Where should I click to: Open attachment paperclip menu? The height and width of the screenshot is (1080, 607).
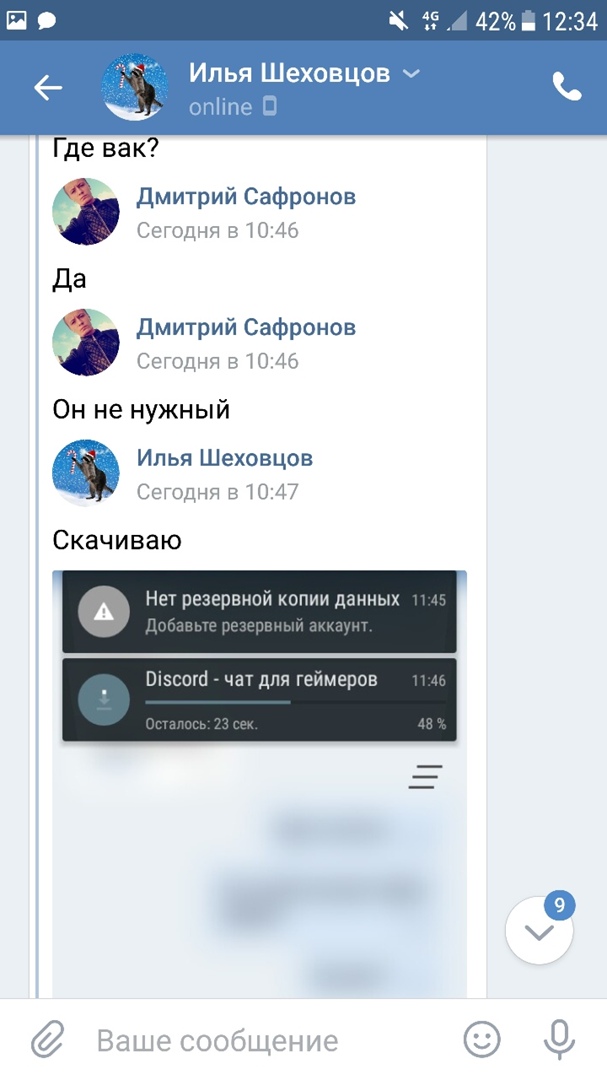point(48,1039)
